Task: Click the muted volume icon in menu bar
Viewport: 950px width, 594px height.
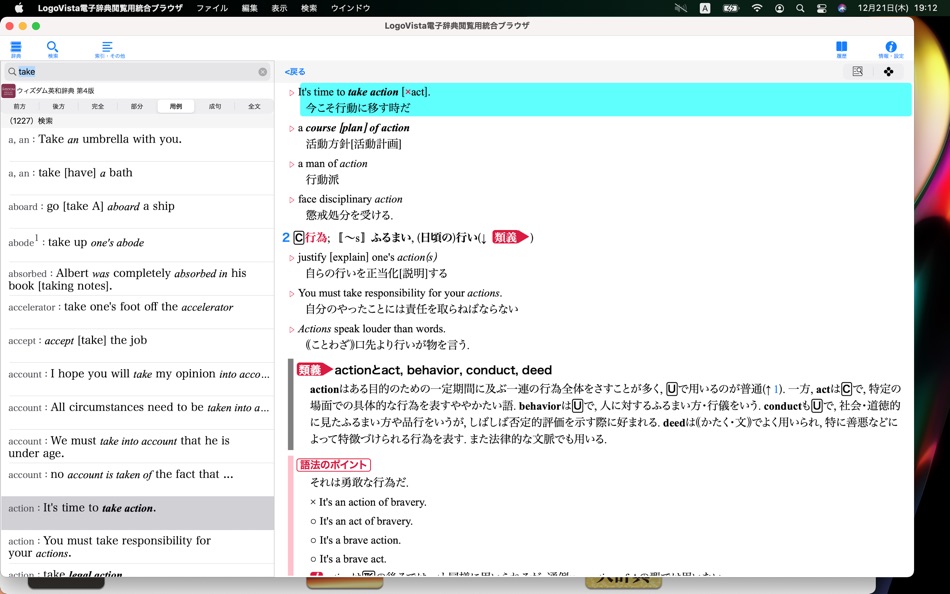Action: (x=681, y=8)
